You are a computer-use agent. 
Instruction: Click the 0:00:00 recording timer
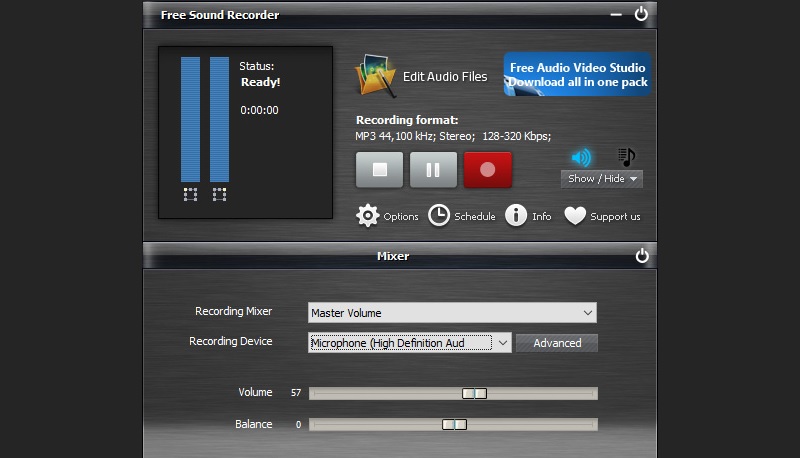click(259, 110)
